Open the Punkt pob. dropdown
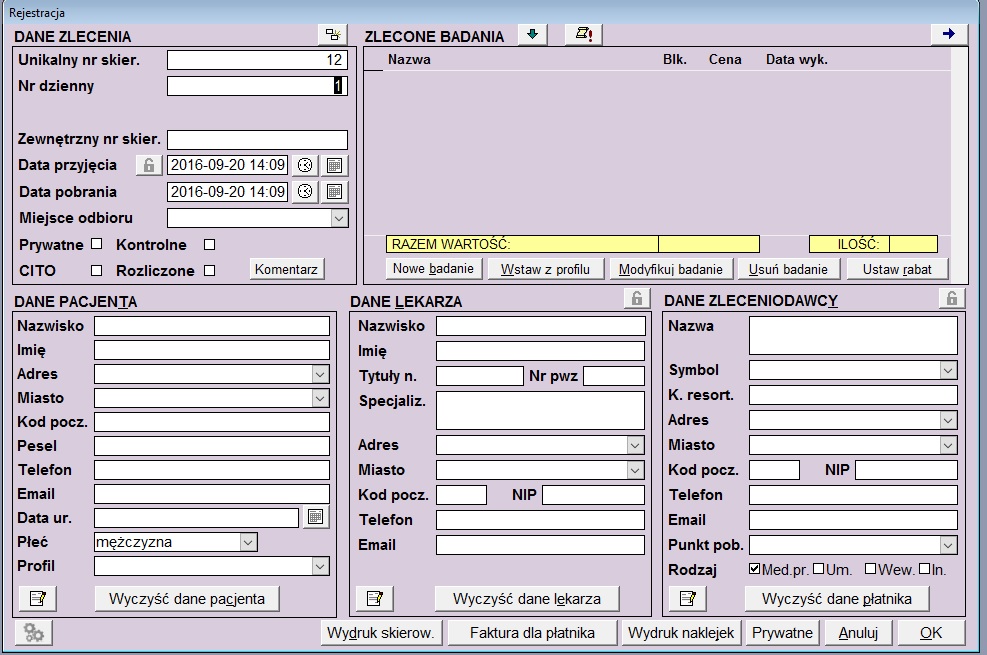The image size is (987, 655). 948,545
